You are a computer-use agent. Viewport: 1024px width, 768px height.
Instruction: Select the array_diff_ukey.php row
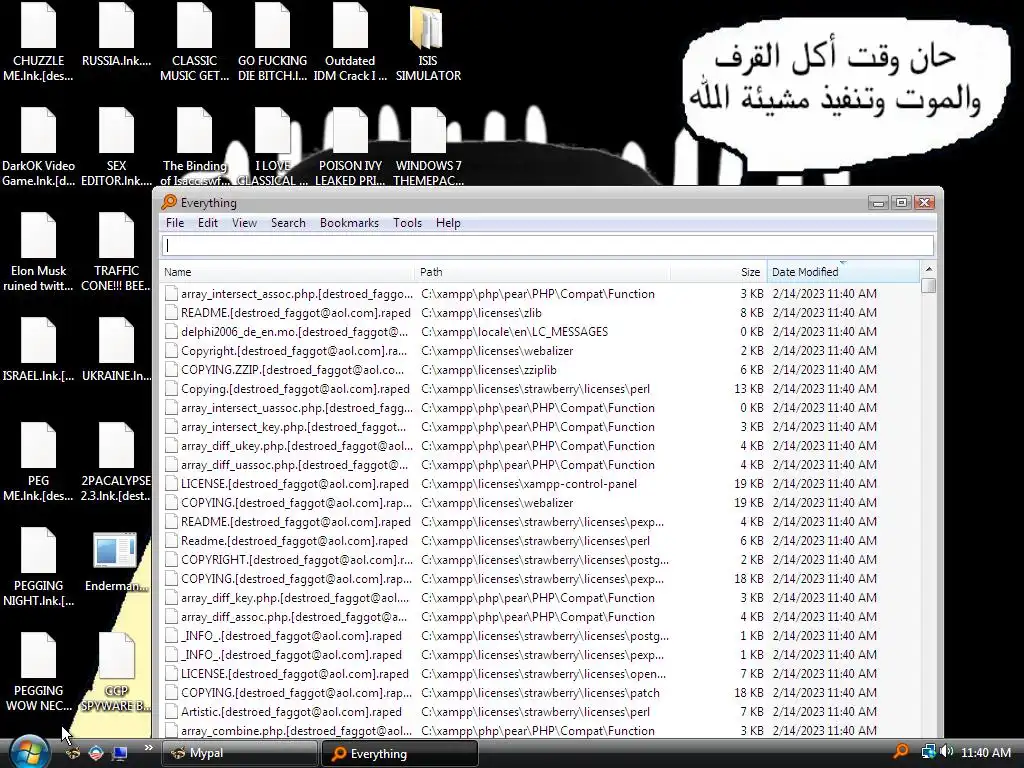(x=539, y=445)
